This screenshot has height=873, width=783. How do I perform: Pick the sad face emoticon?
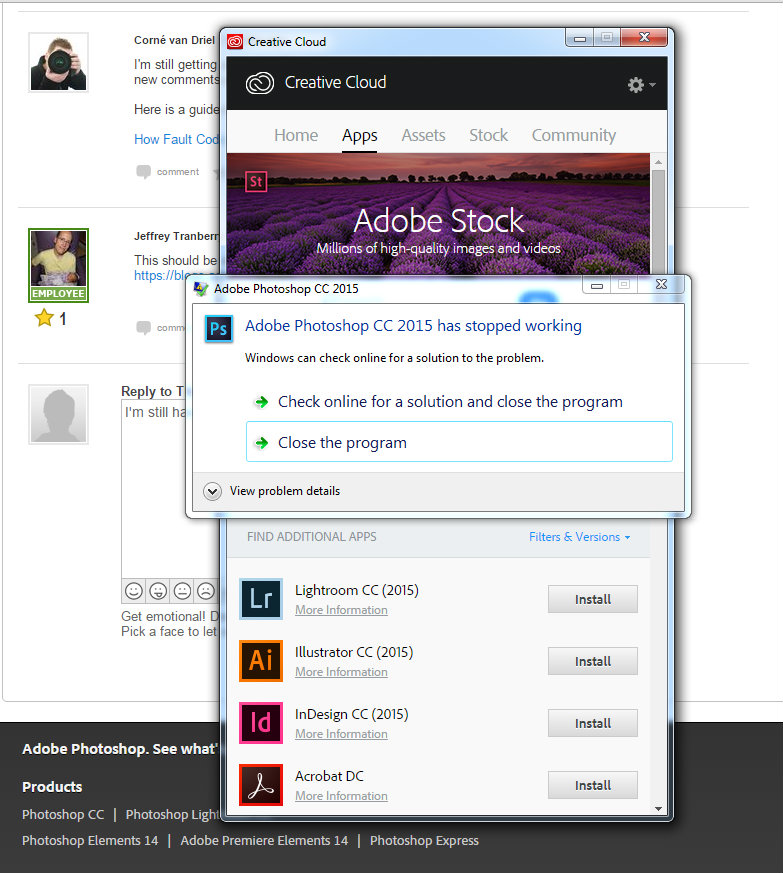coord(206,591)
